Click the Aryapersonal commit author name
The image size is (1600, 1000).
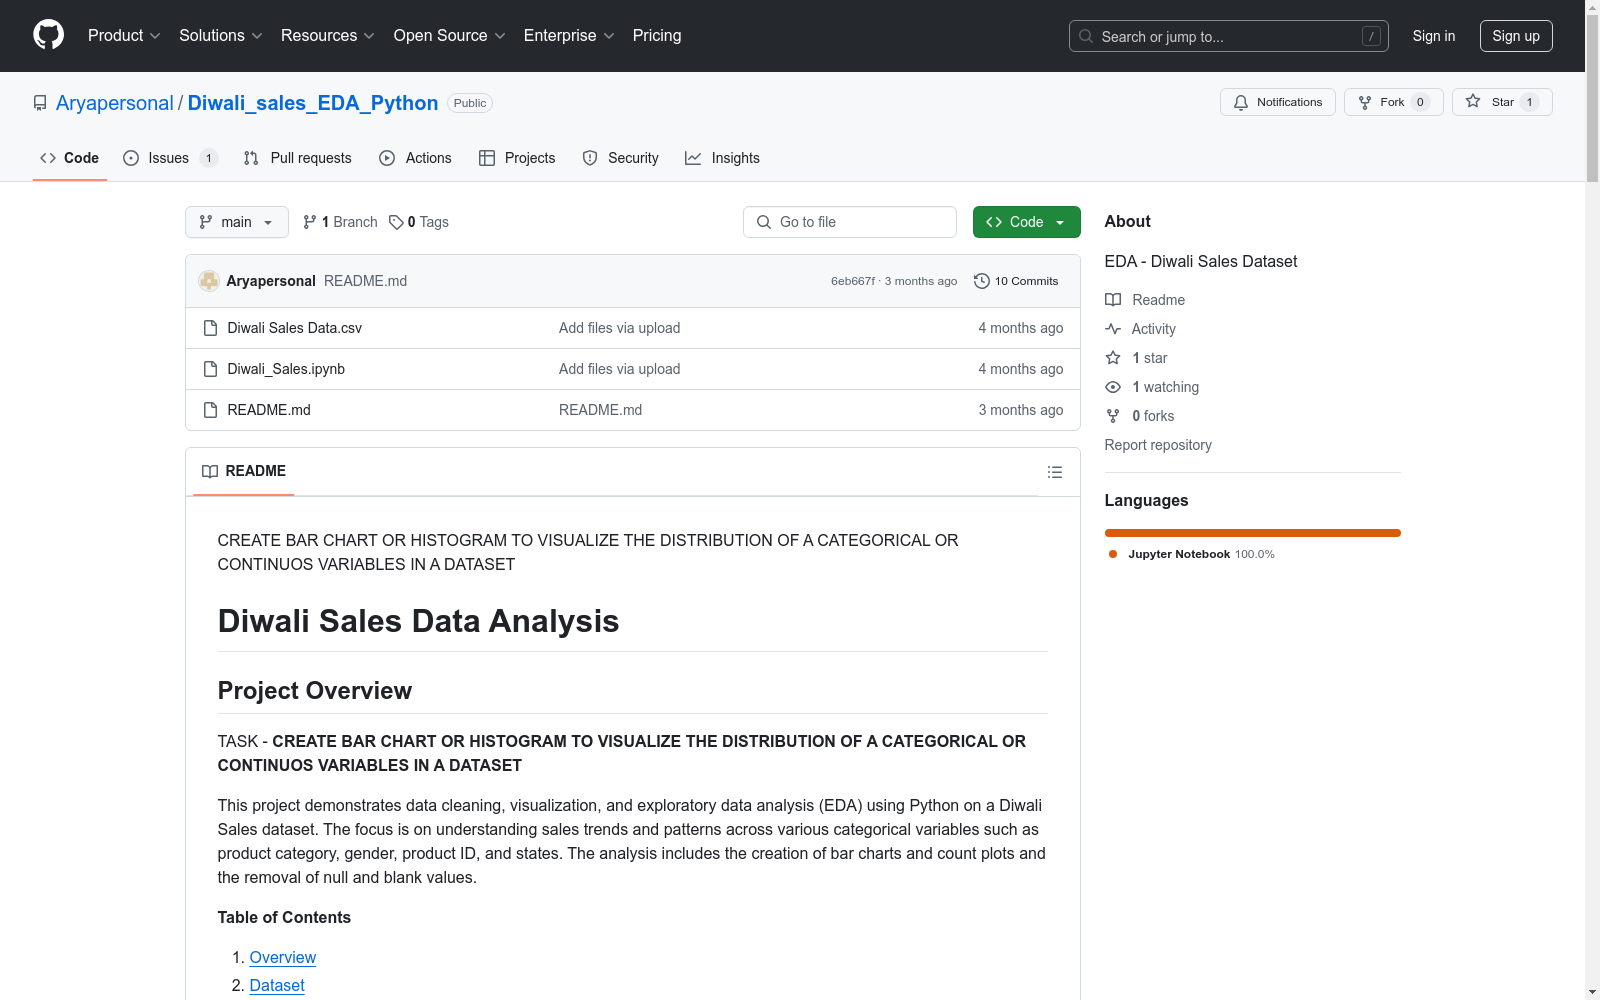(271, 281)
